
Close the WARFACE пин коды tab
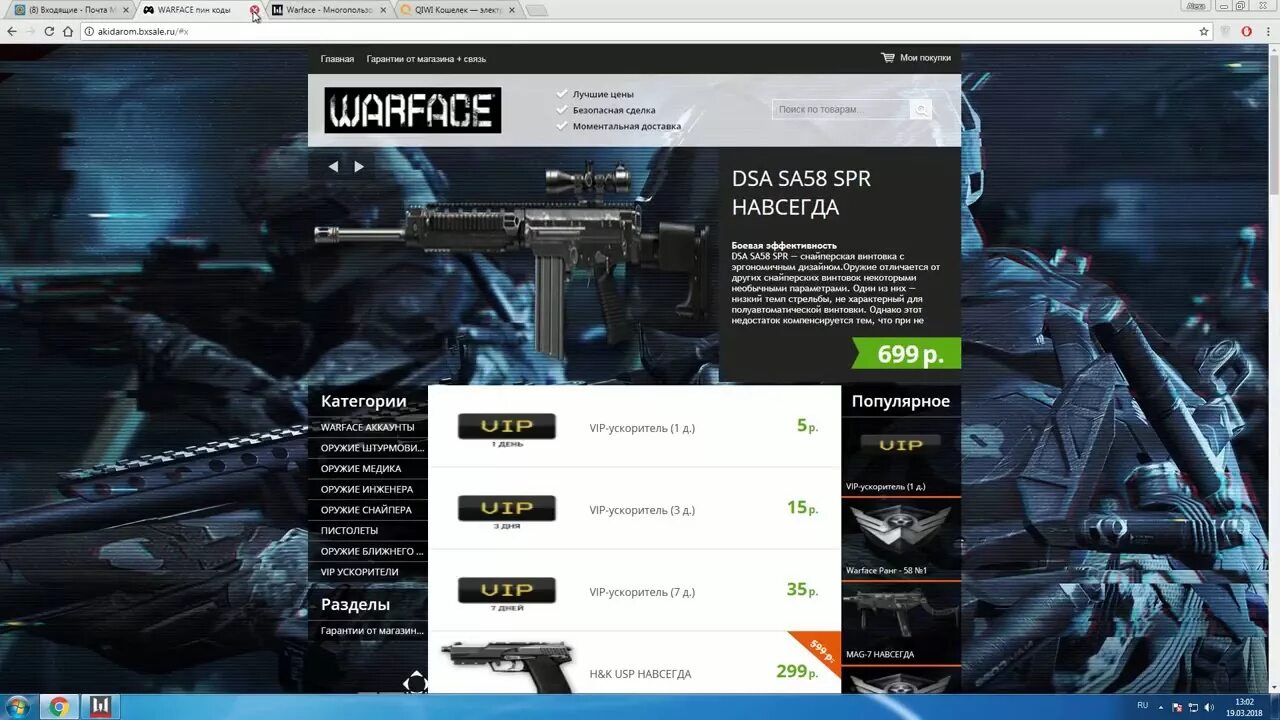point(254,10)
